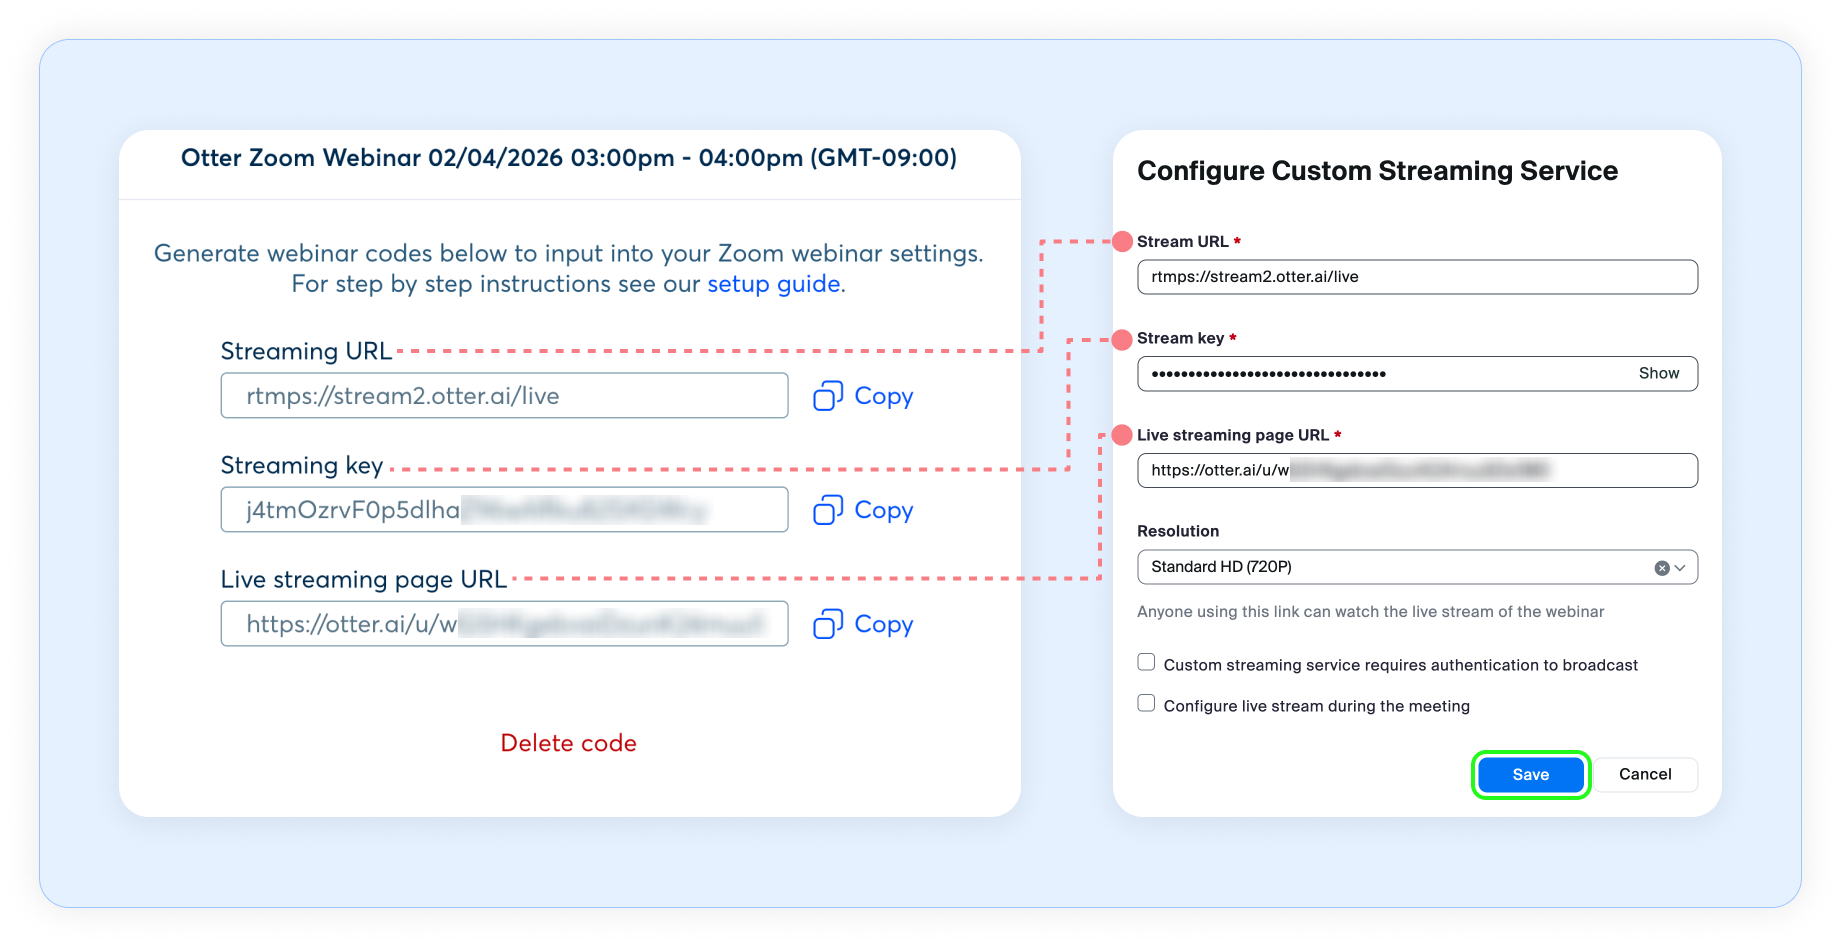The width and height of the screenshot is (1841, 947).
Task: Expand the Resolution dropdown chevron
Action: [x=1681, y=568]
